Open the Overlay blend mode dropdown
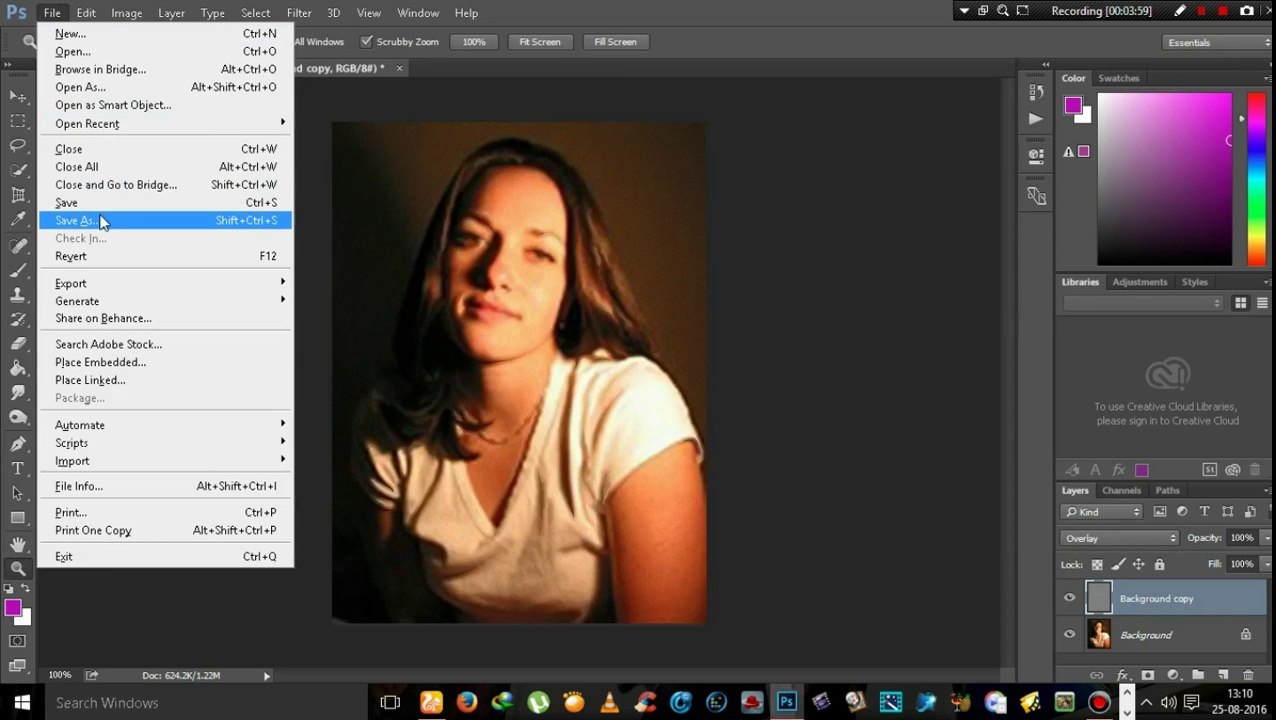The image size is (1276, 720). pos(1120,538)
